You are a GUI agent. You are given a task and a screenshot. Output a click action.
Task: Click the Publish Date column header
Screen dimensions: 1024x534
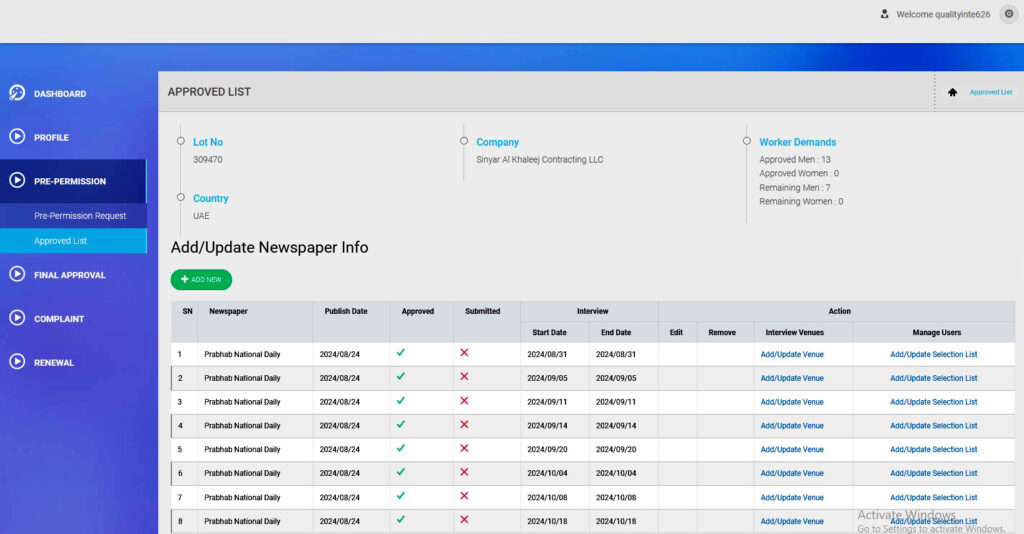(x=345, y=311)
